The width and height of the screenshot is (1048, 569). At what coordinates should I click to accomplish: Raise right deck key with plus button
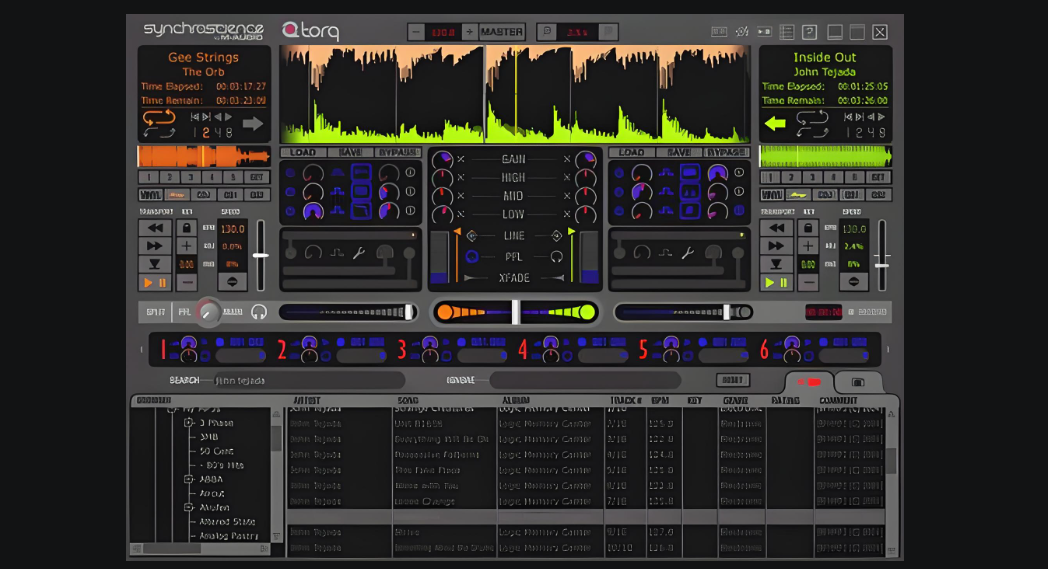[808, 246]
